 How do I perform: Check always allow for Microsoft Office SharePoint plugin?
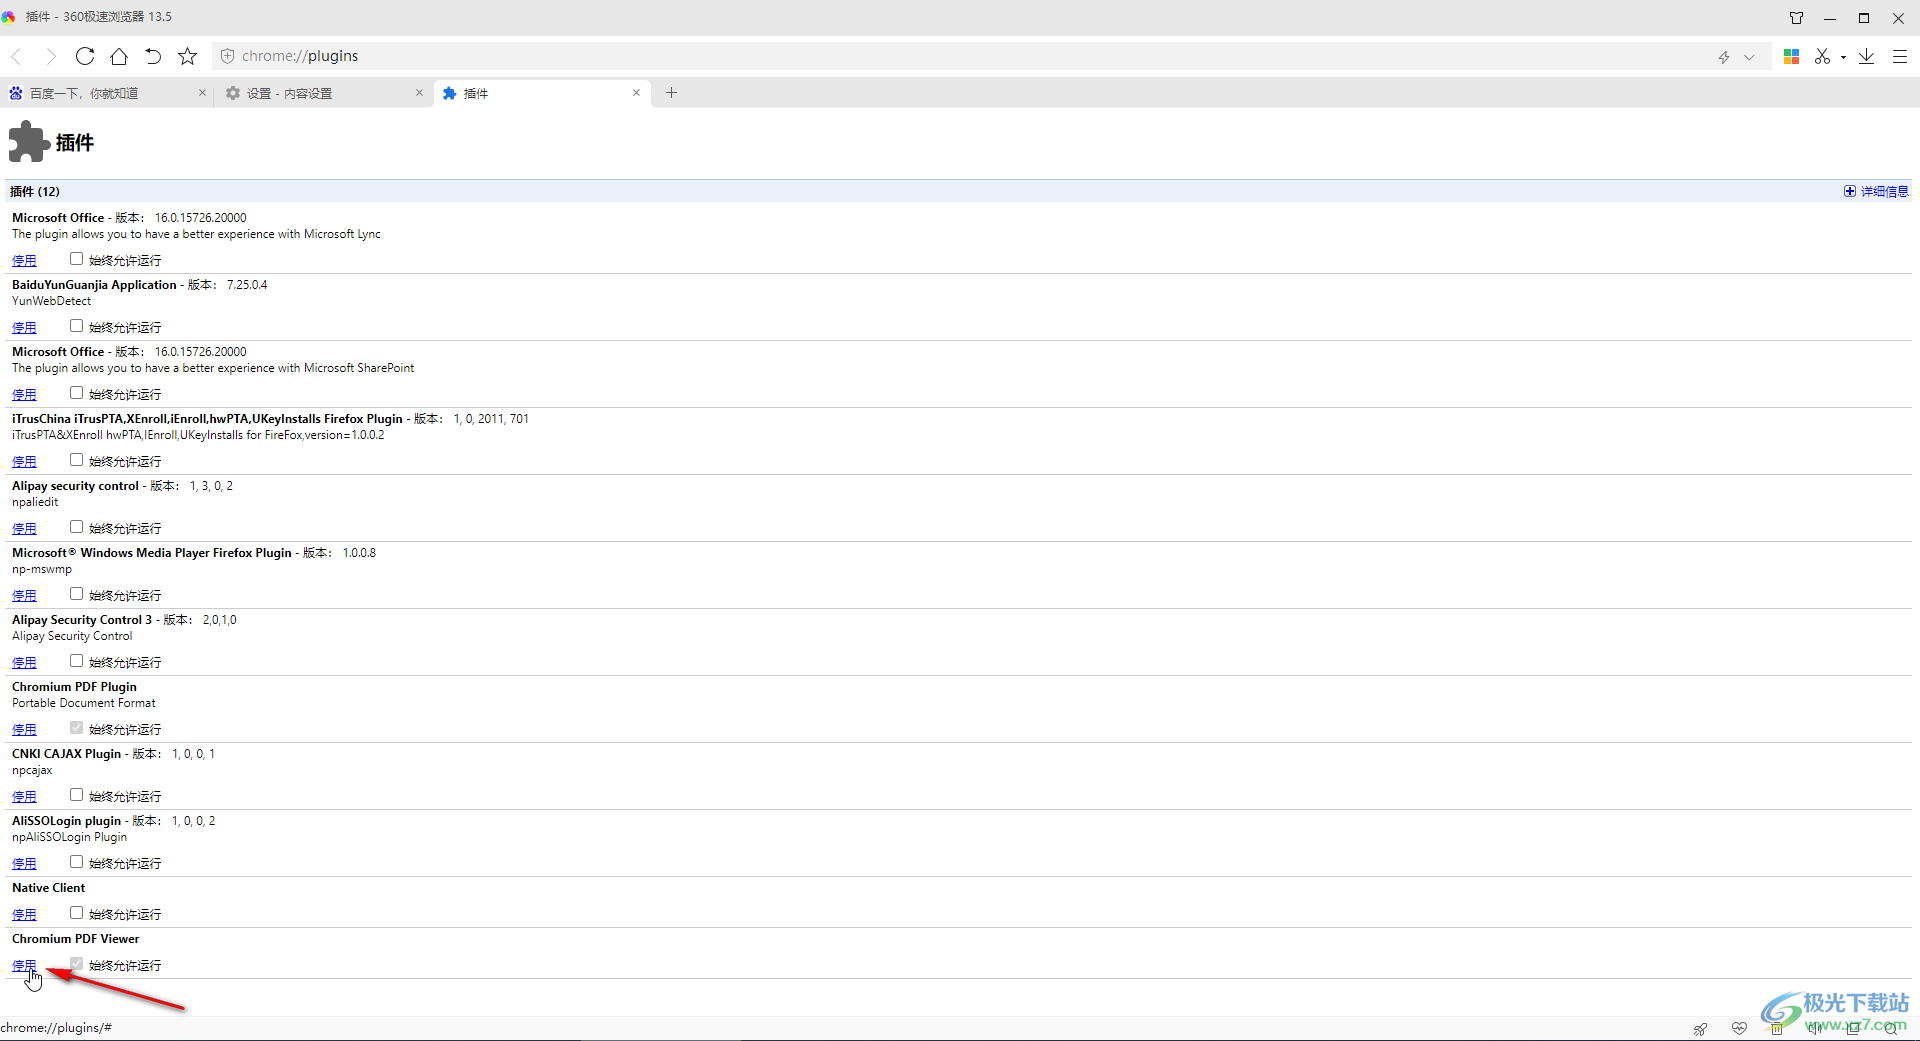tap(76, 393)
